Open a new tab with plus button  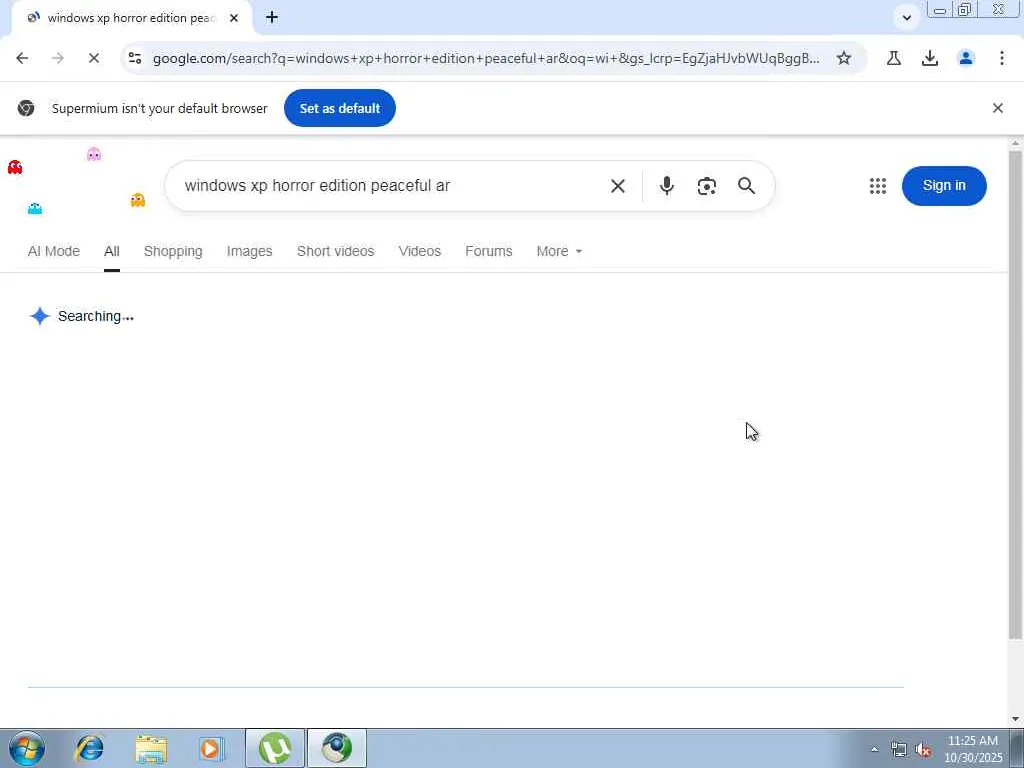tap(272, 18)
